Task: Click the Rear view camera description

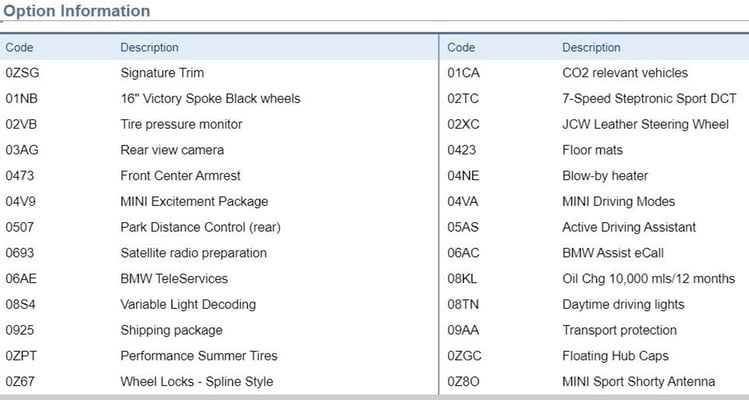Action: coord(166,150)
